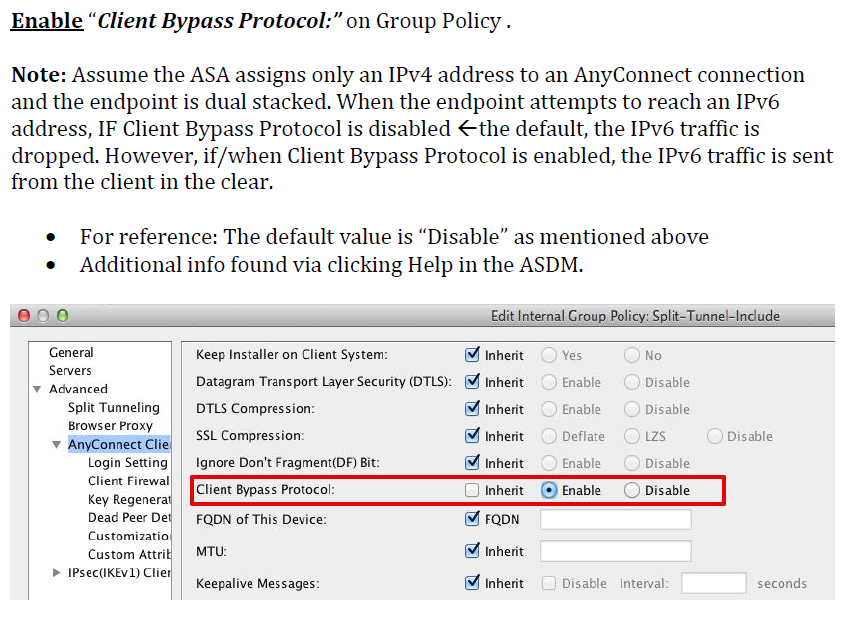This screenshot has width=863, height=618.
Task: Minimize the group policy window
Action: tap(43, 315)
